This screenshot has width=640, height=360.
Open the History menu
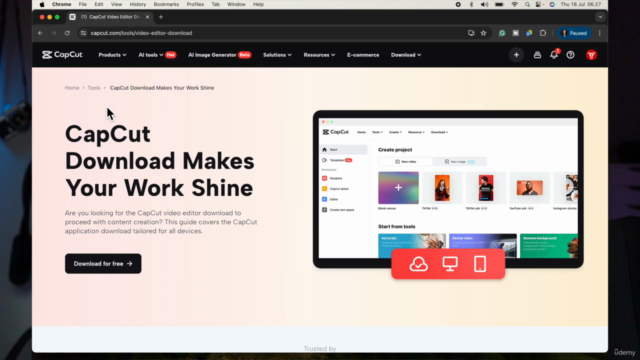pyautogui.click(x=138, y=4)
